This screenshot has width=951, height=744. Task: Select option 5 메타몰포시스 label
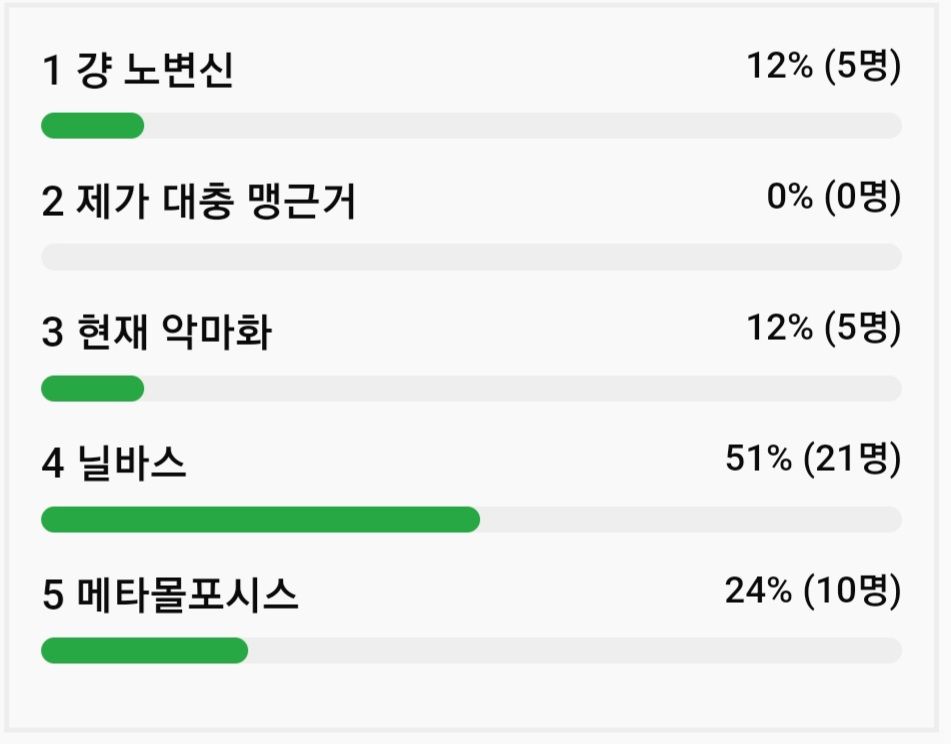point(170,596)
